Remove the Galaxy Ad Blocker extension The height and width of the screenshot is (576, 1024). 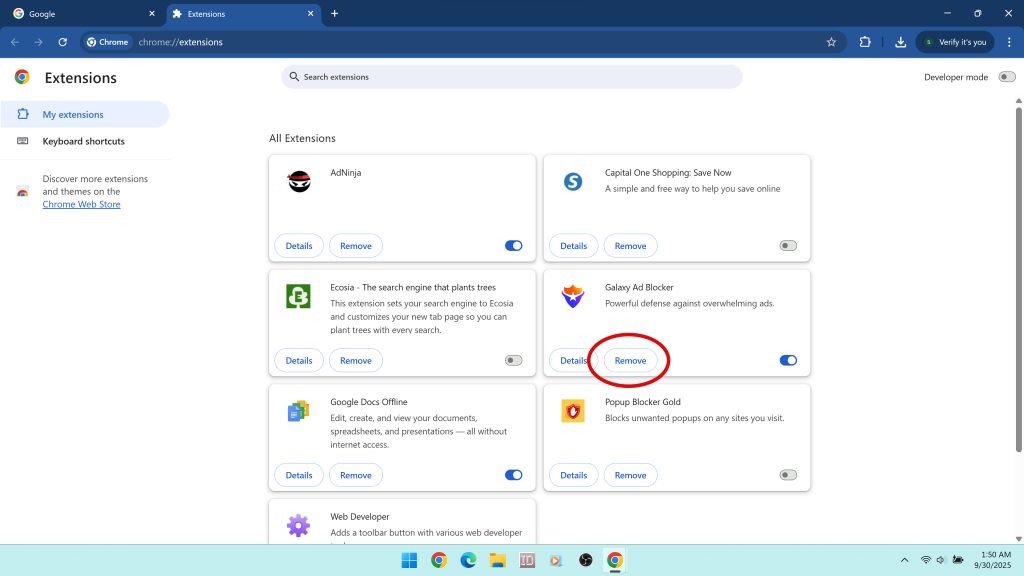click(x=630, y=360)
